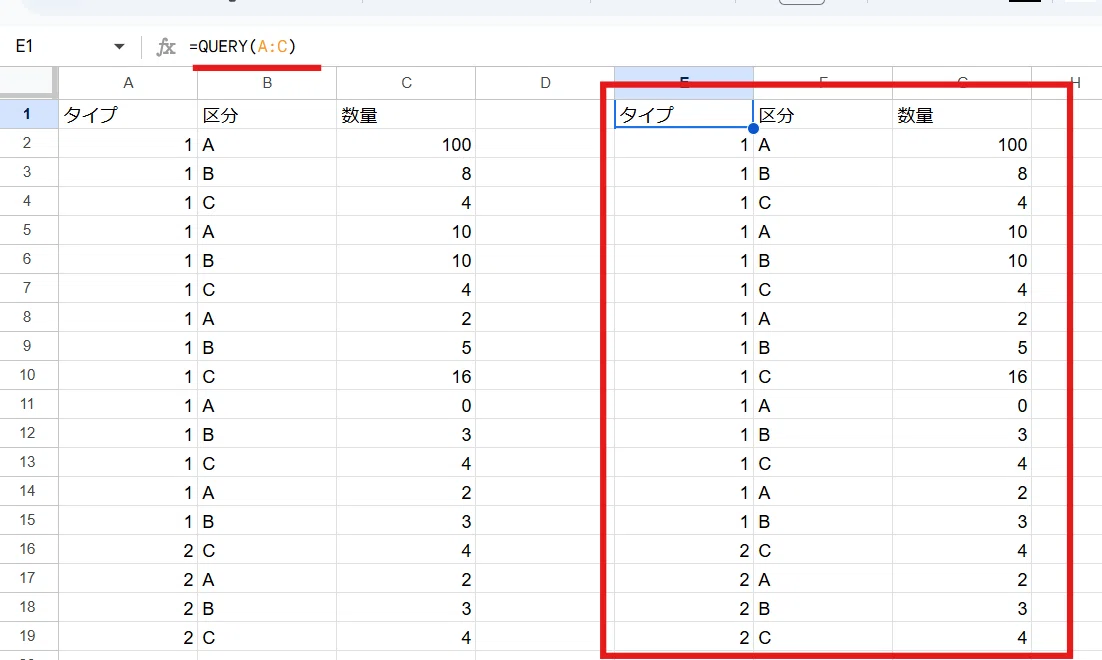Image resolution: width=1102 pixels, height=660 pixels.
Task: Select empty cell D5
Action: pyautogui.click(x=545, y=231)
